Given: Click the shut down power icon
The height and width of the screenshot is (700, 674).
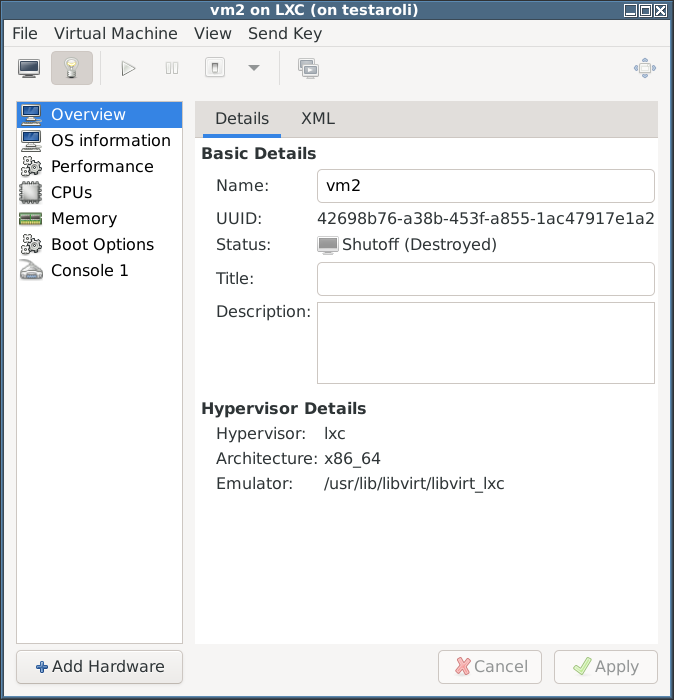Looking at the screenshot, I should (x=215, y=68).
